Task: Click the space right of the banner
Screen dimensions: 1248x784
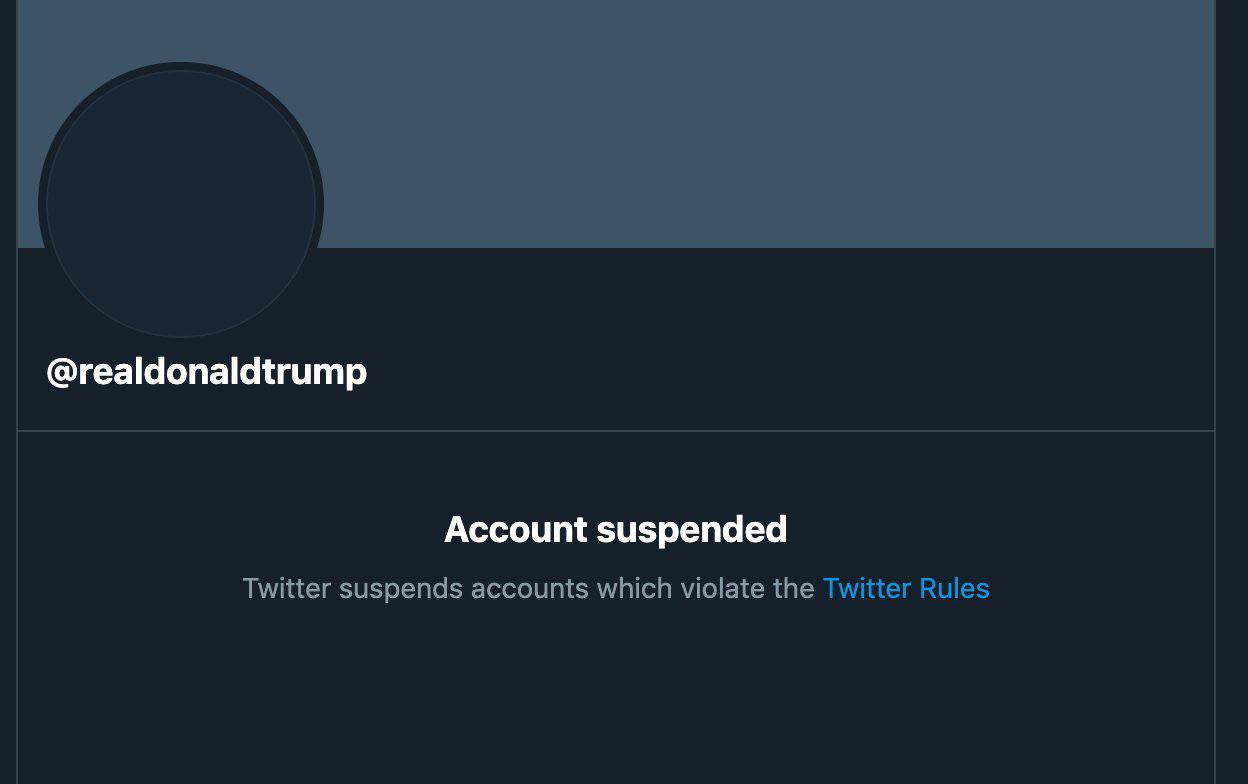Action: (x=1232, y=120)
